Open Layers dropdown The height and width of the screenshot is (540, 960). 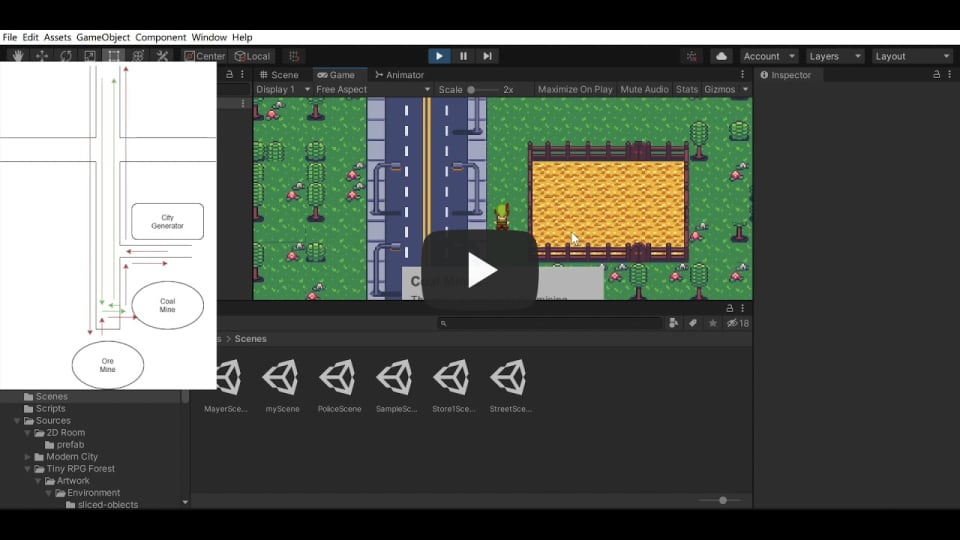tap(834, 56)
